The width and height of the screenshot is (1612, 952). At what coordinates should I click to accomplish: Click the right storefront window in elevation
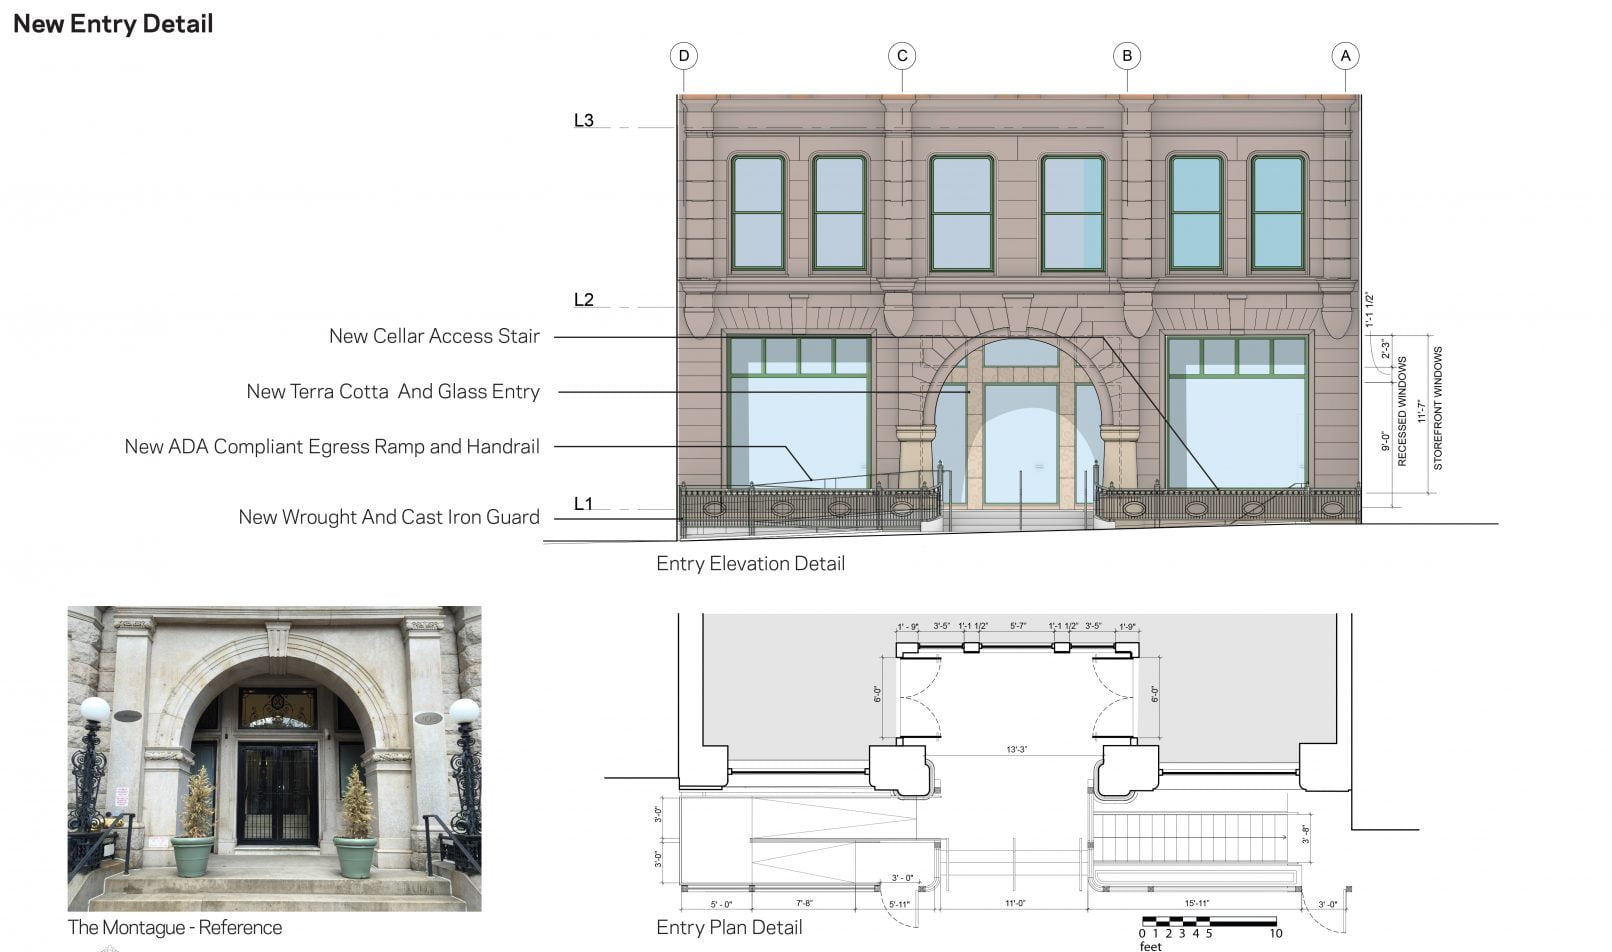pyautogui.click(x=1236, y=412)
